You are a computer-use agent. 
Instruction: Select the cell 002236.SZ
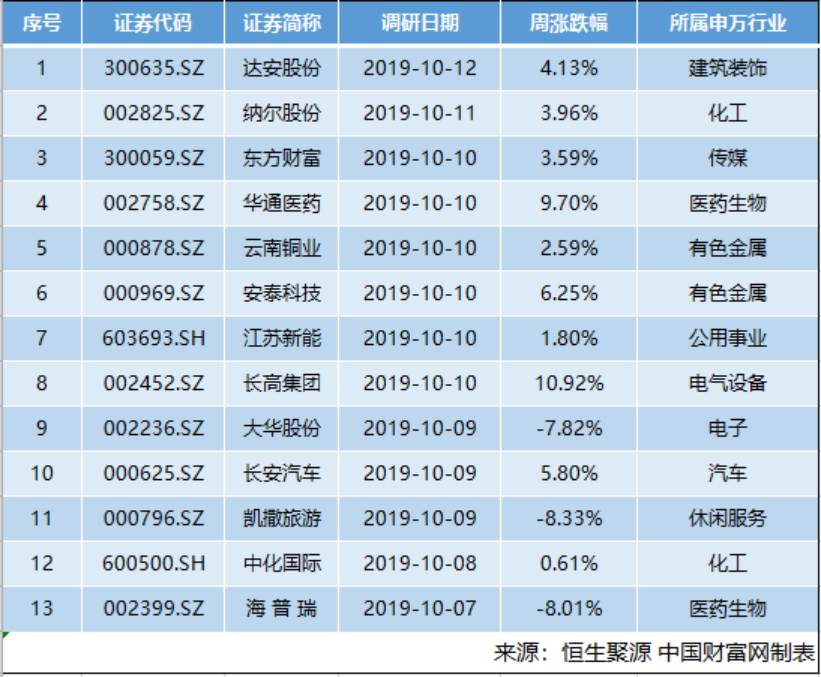click(153, 428)
